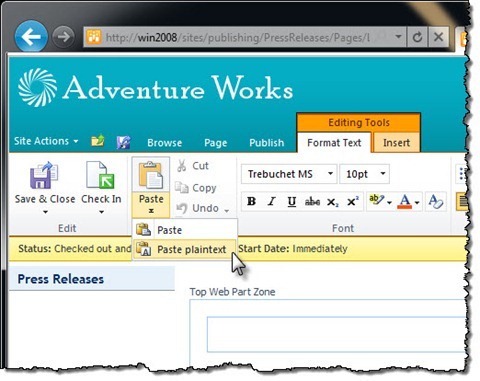
Task: Click the Check In document icon
Action: pos(100,175)
